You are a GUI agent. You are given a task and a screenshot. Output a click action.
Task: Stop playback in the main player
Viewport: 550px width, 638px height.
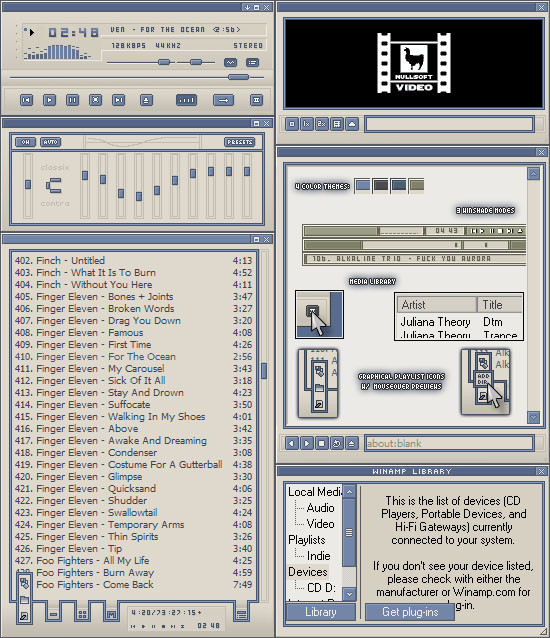(95, 100)
